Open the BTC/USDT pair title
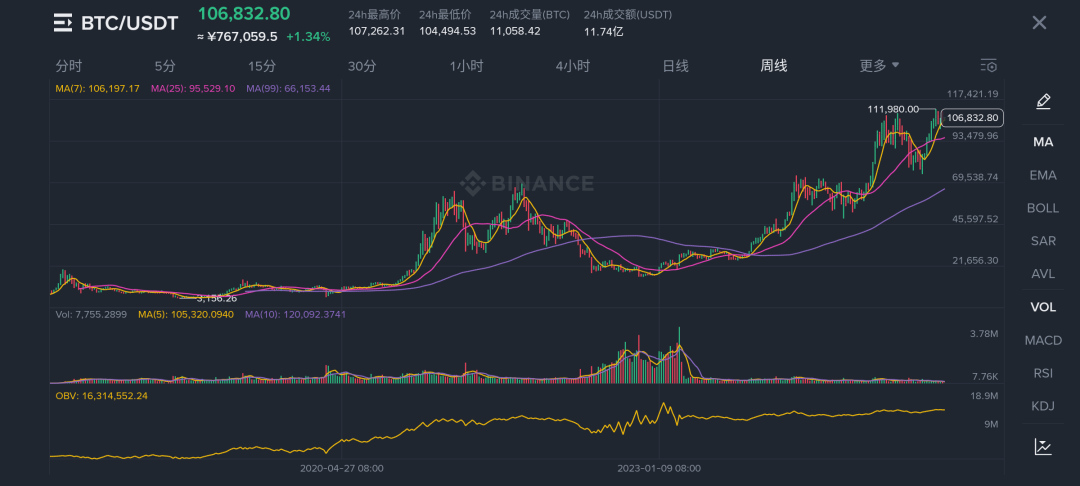Viewport: 1080px width, 486px height. [x=130, y=23]
